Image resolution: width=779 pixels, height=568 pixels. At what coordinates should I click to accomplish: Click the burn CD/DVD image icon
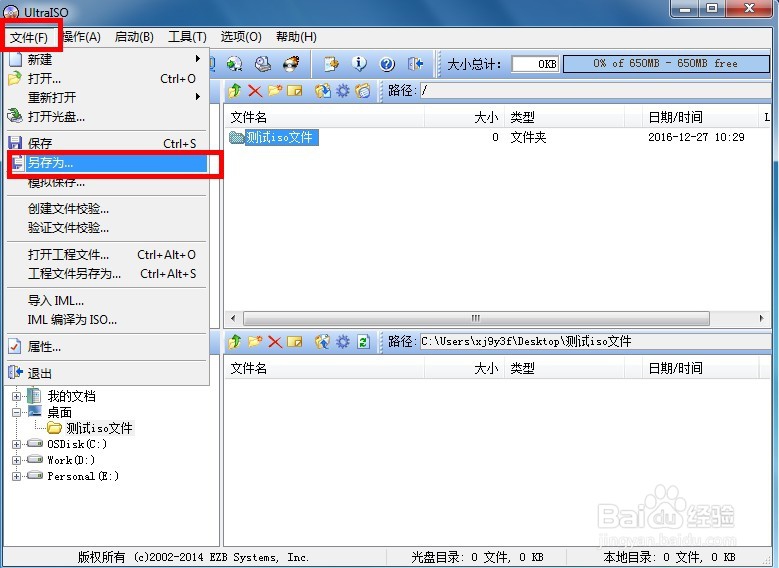point(292,64)
